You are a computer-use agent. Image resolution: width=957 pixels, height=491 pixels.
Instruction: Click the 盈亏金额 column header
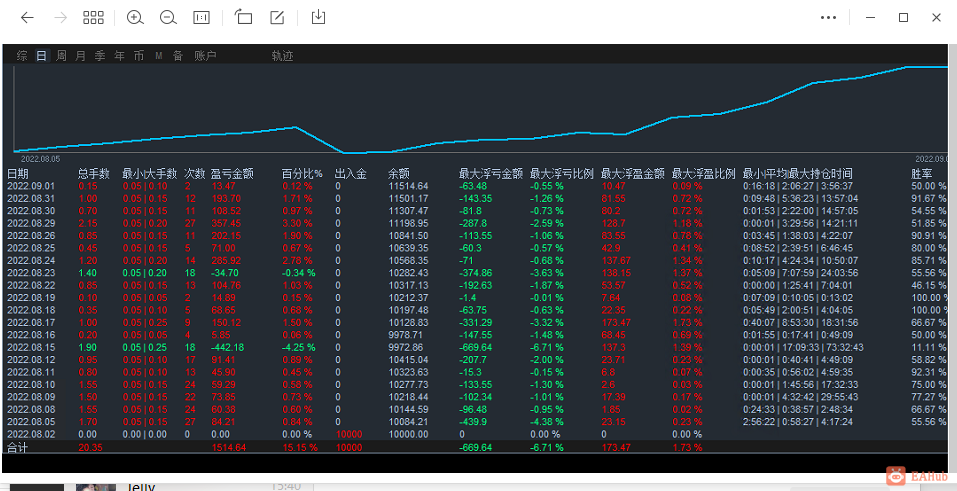click(232, 174)
